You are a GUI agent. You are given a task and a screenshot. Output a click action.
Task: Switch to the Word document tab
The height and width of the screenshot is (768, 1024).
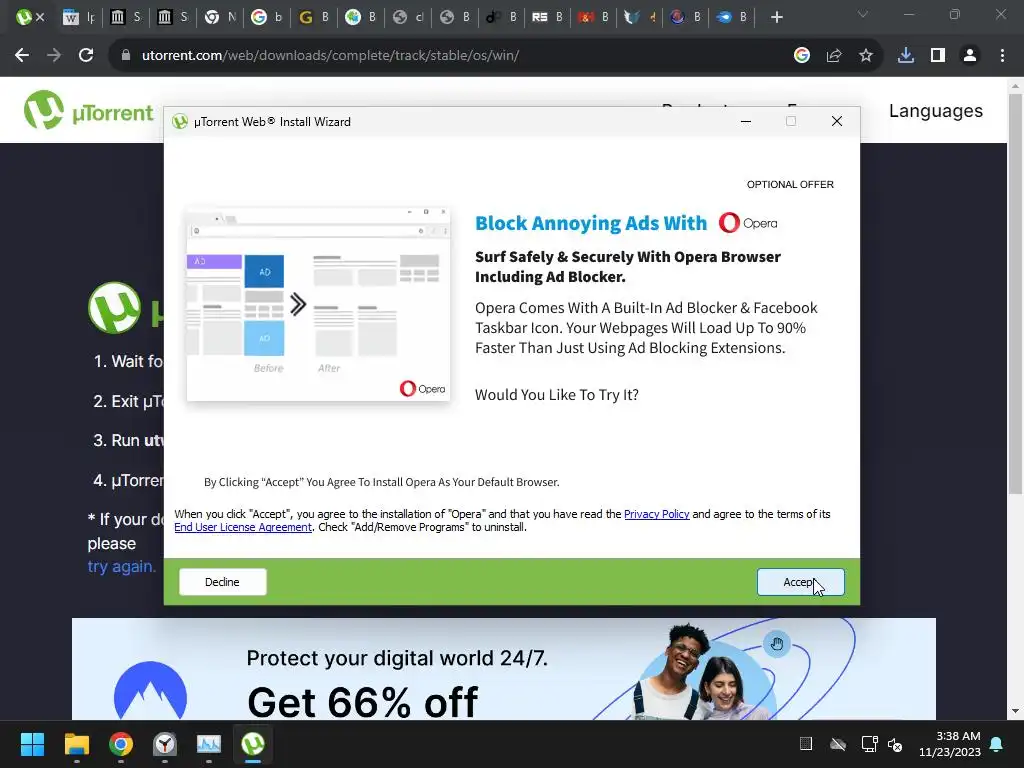(x=78, y=18)
